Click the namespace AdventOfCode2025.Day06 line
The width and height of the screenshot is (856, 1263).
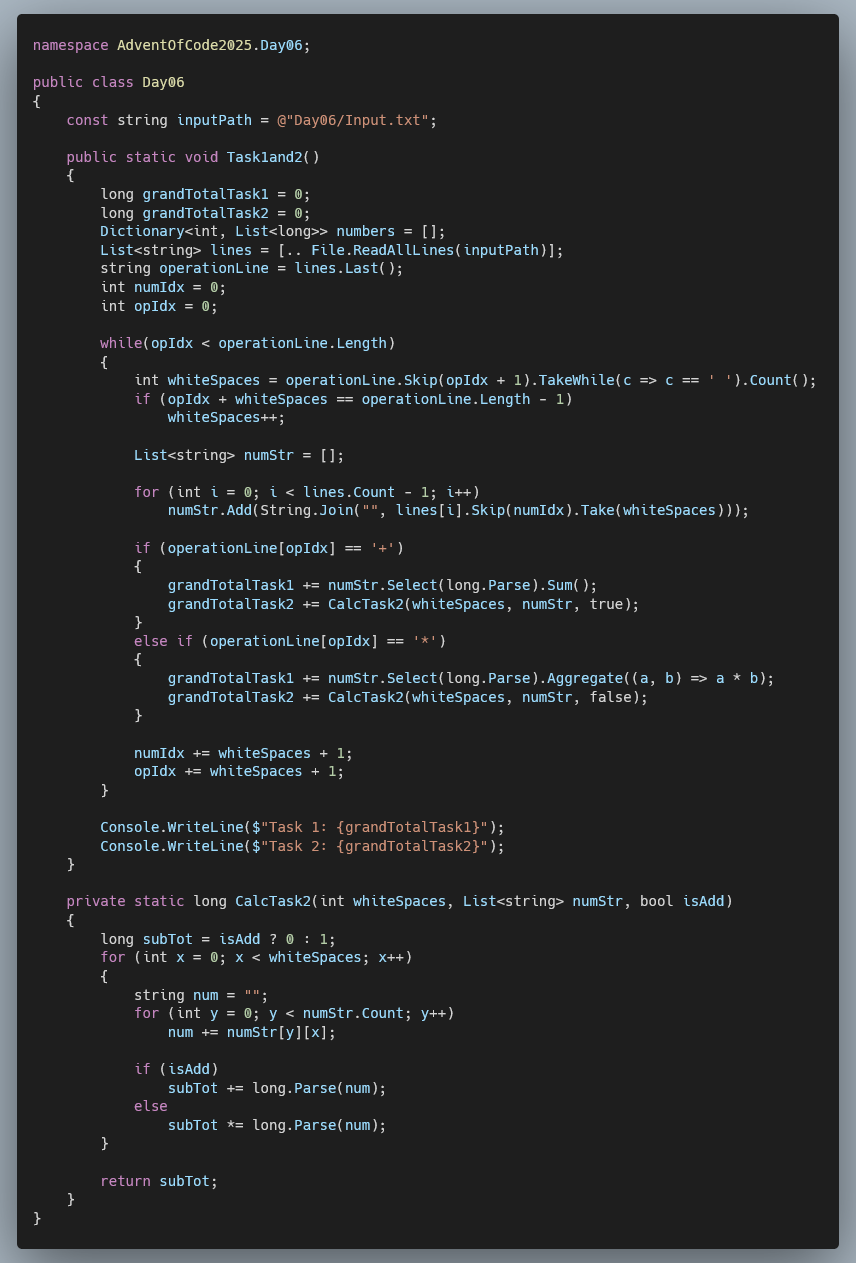171,45
